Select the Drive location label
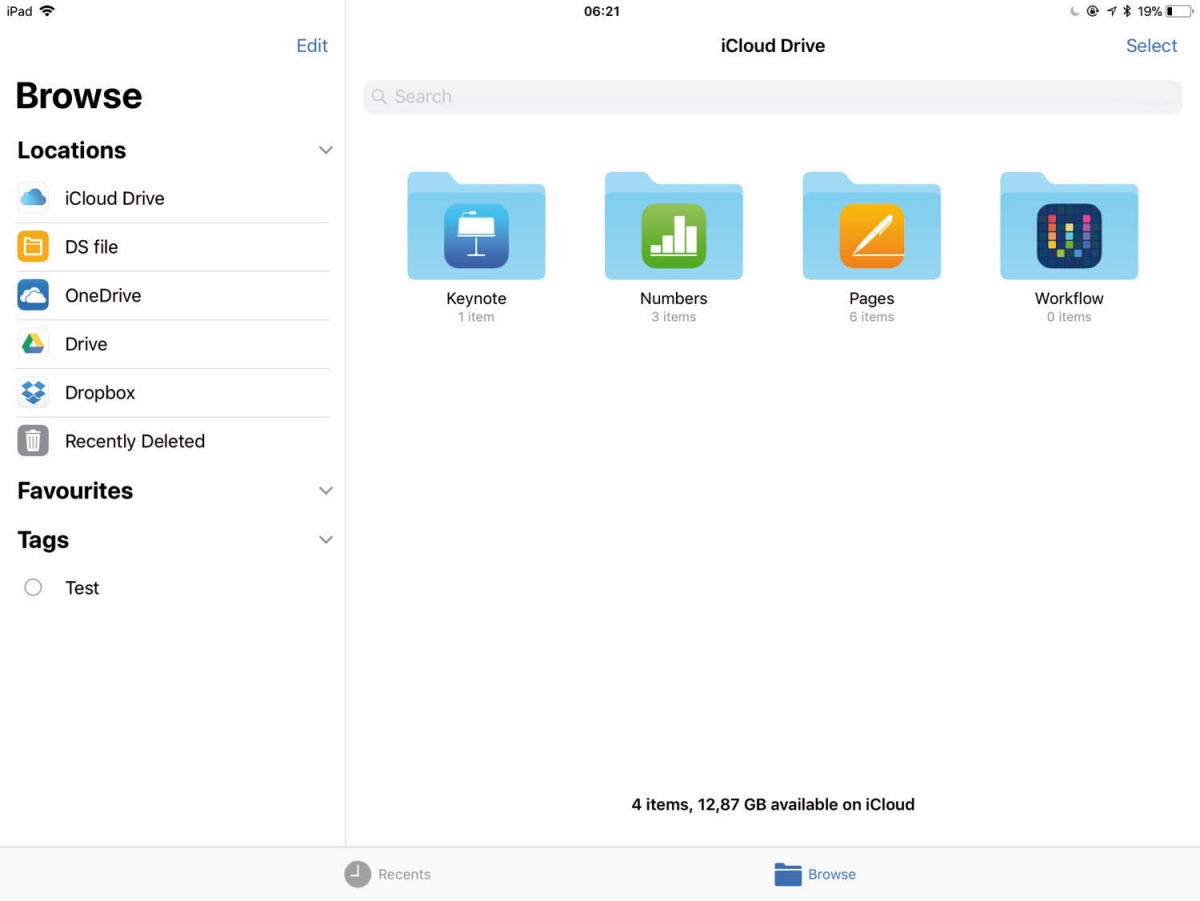Screen dimensions: 1200x901 [86, 344]
